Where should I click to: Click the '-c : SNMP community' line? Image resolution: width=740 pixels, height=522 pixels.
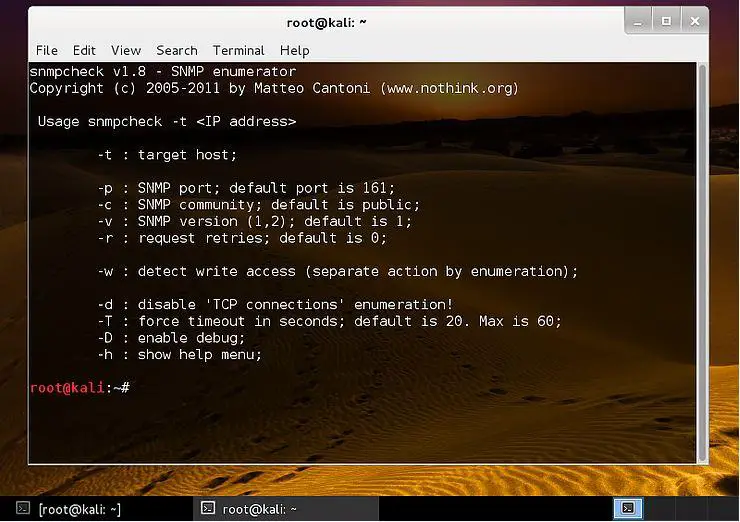click(x=259, y=205)
